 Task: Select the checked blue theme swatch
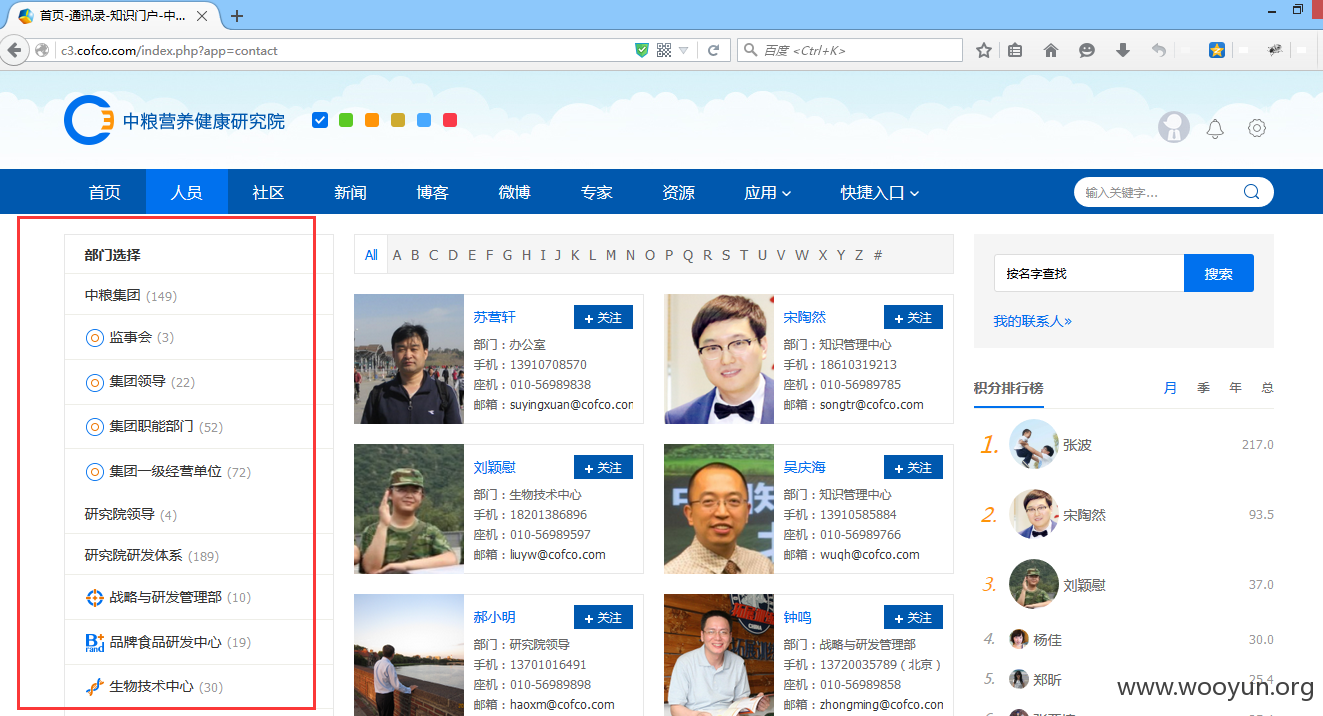[x=320, y=120]
